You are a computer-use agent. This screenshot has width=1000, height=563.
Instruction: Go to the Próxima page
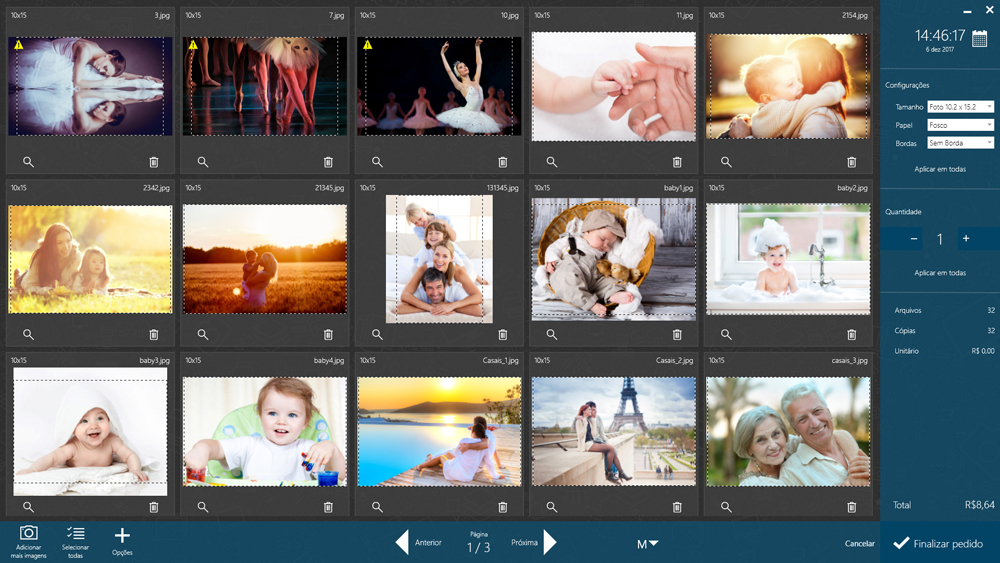point(549,543)
